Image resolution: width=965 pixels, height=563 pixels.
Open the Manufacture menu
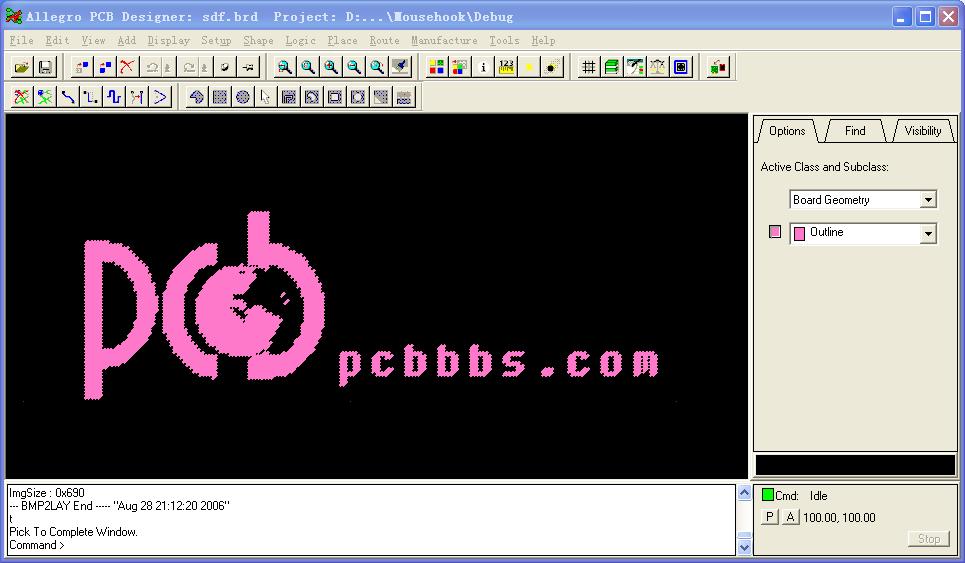coord(444,41)
